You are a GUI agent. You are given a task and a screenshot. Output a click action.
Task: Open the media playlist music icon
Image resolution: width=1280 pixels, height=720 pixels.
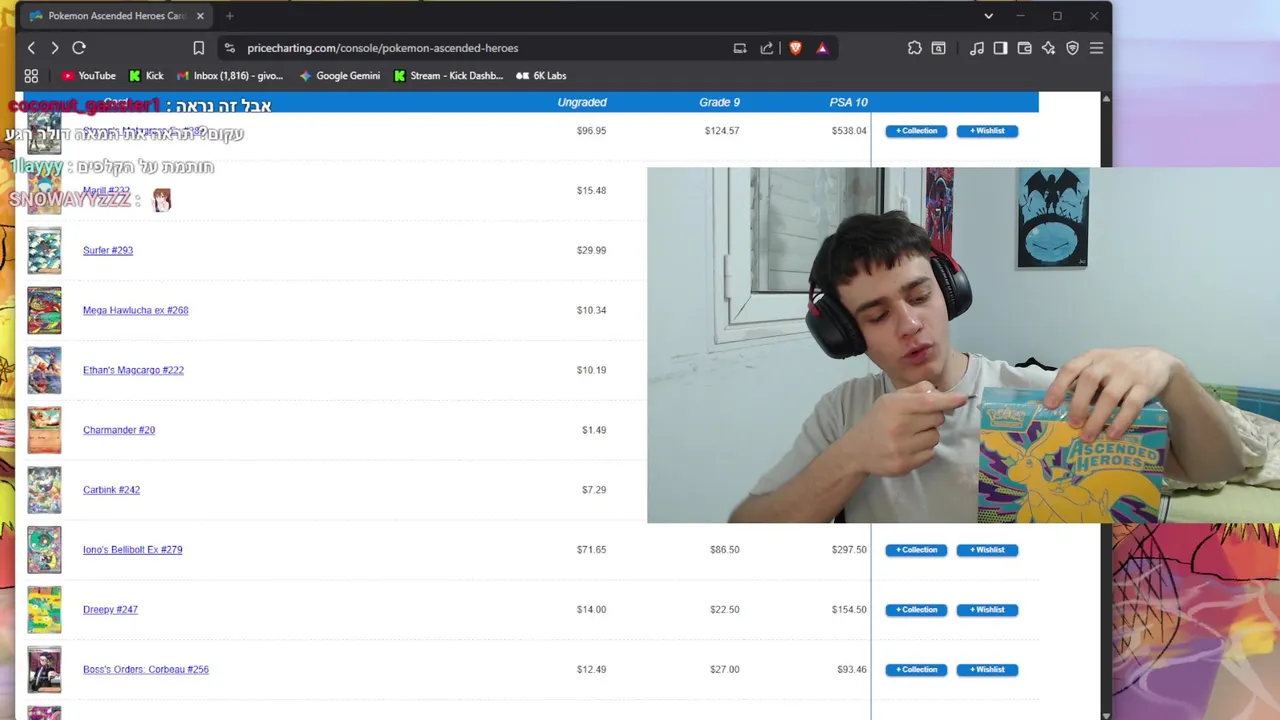pyautogui.click(x=977, y=48)
